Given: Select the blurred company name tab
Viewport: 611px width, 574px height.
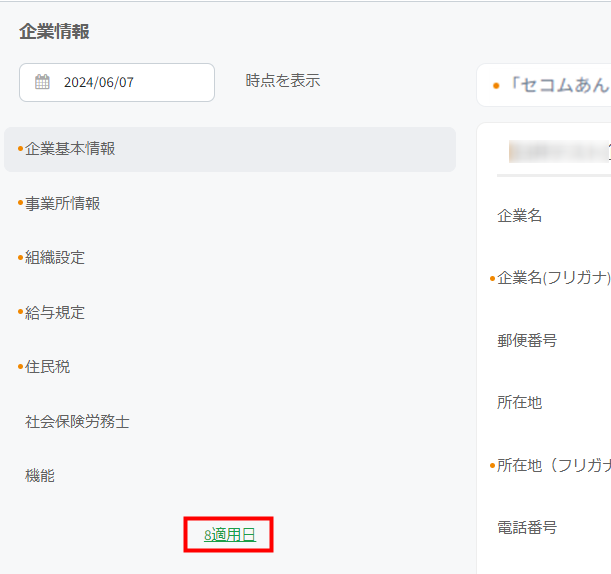Looking at the screenshot, I should [x=555, y=151].
